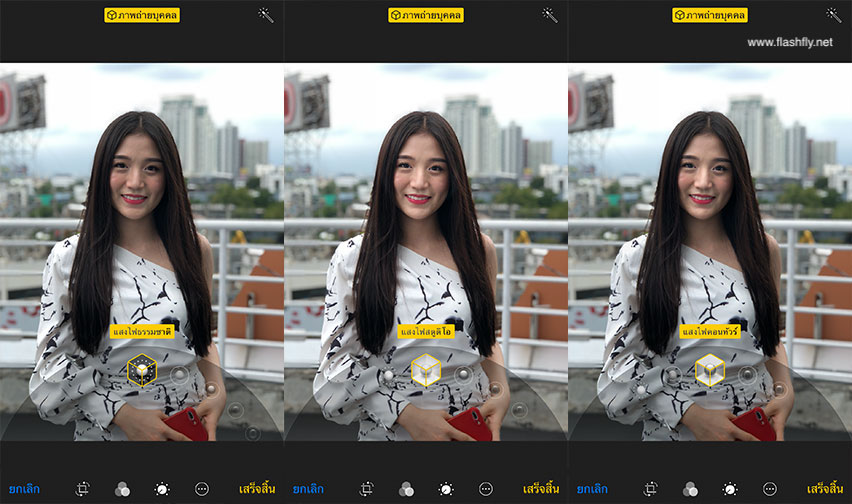The image size is (852, 504).
Task: Show more options in the แสงไฟคอนทัวร์ screen
Action: tap(770, 489)
